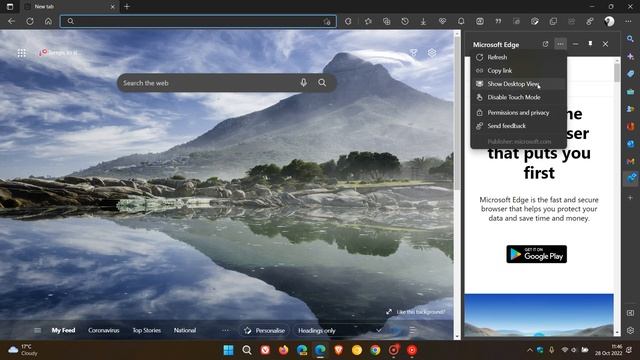
Task: Click Get it on Google Play badge
Action: tap(536, 254)
